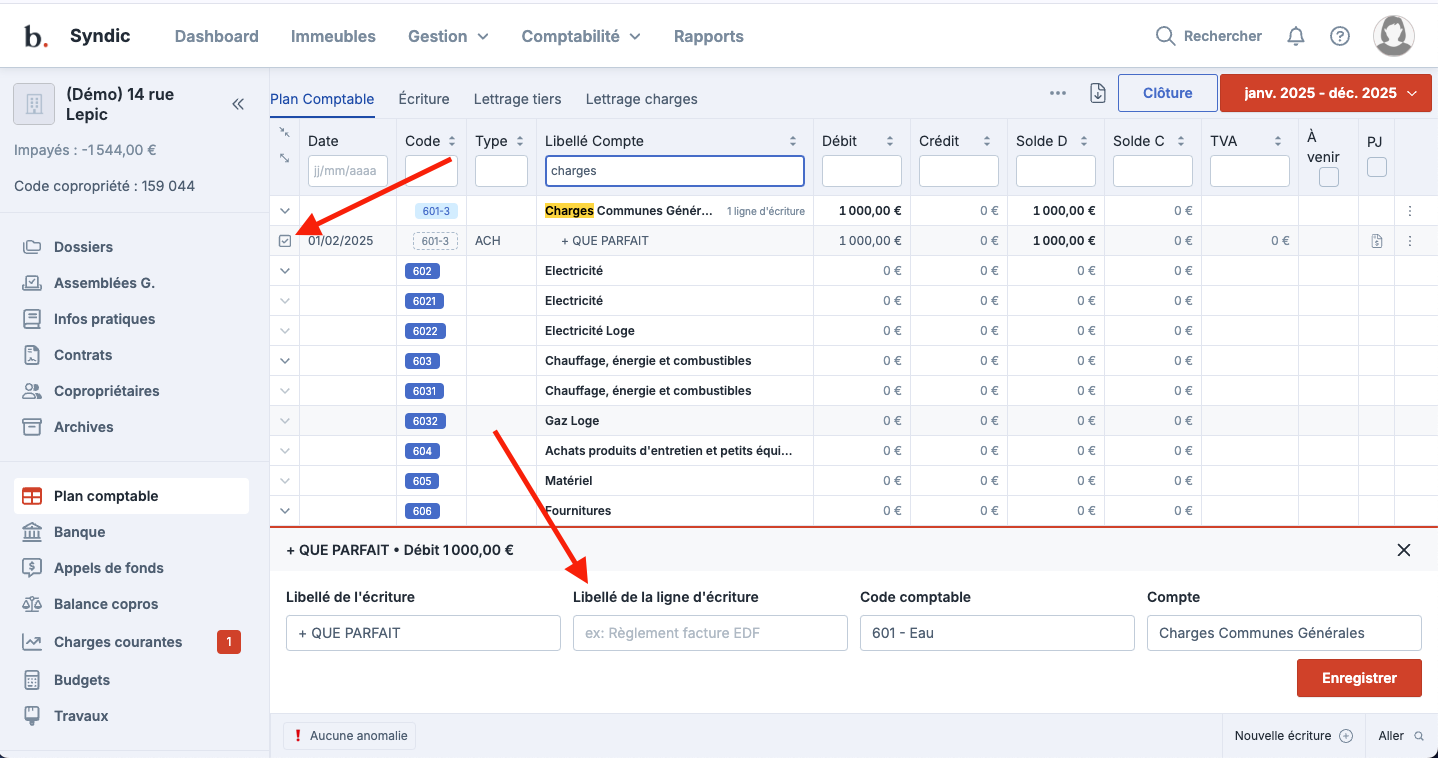Screen dimensions: 1438x758
Task: Expand the Comptabilité menu
Action: click(x=581, y=36)
